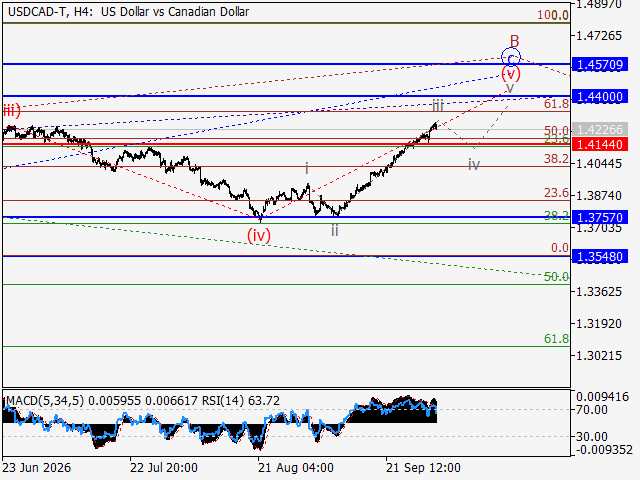The image size is (640, 480).
Task: Click the MACD(5,34,5) indicator label
Action: click(x=45, y=401)
